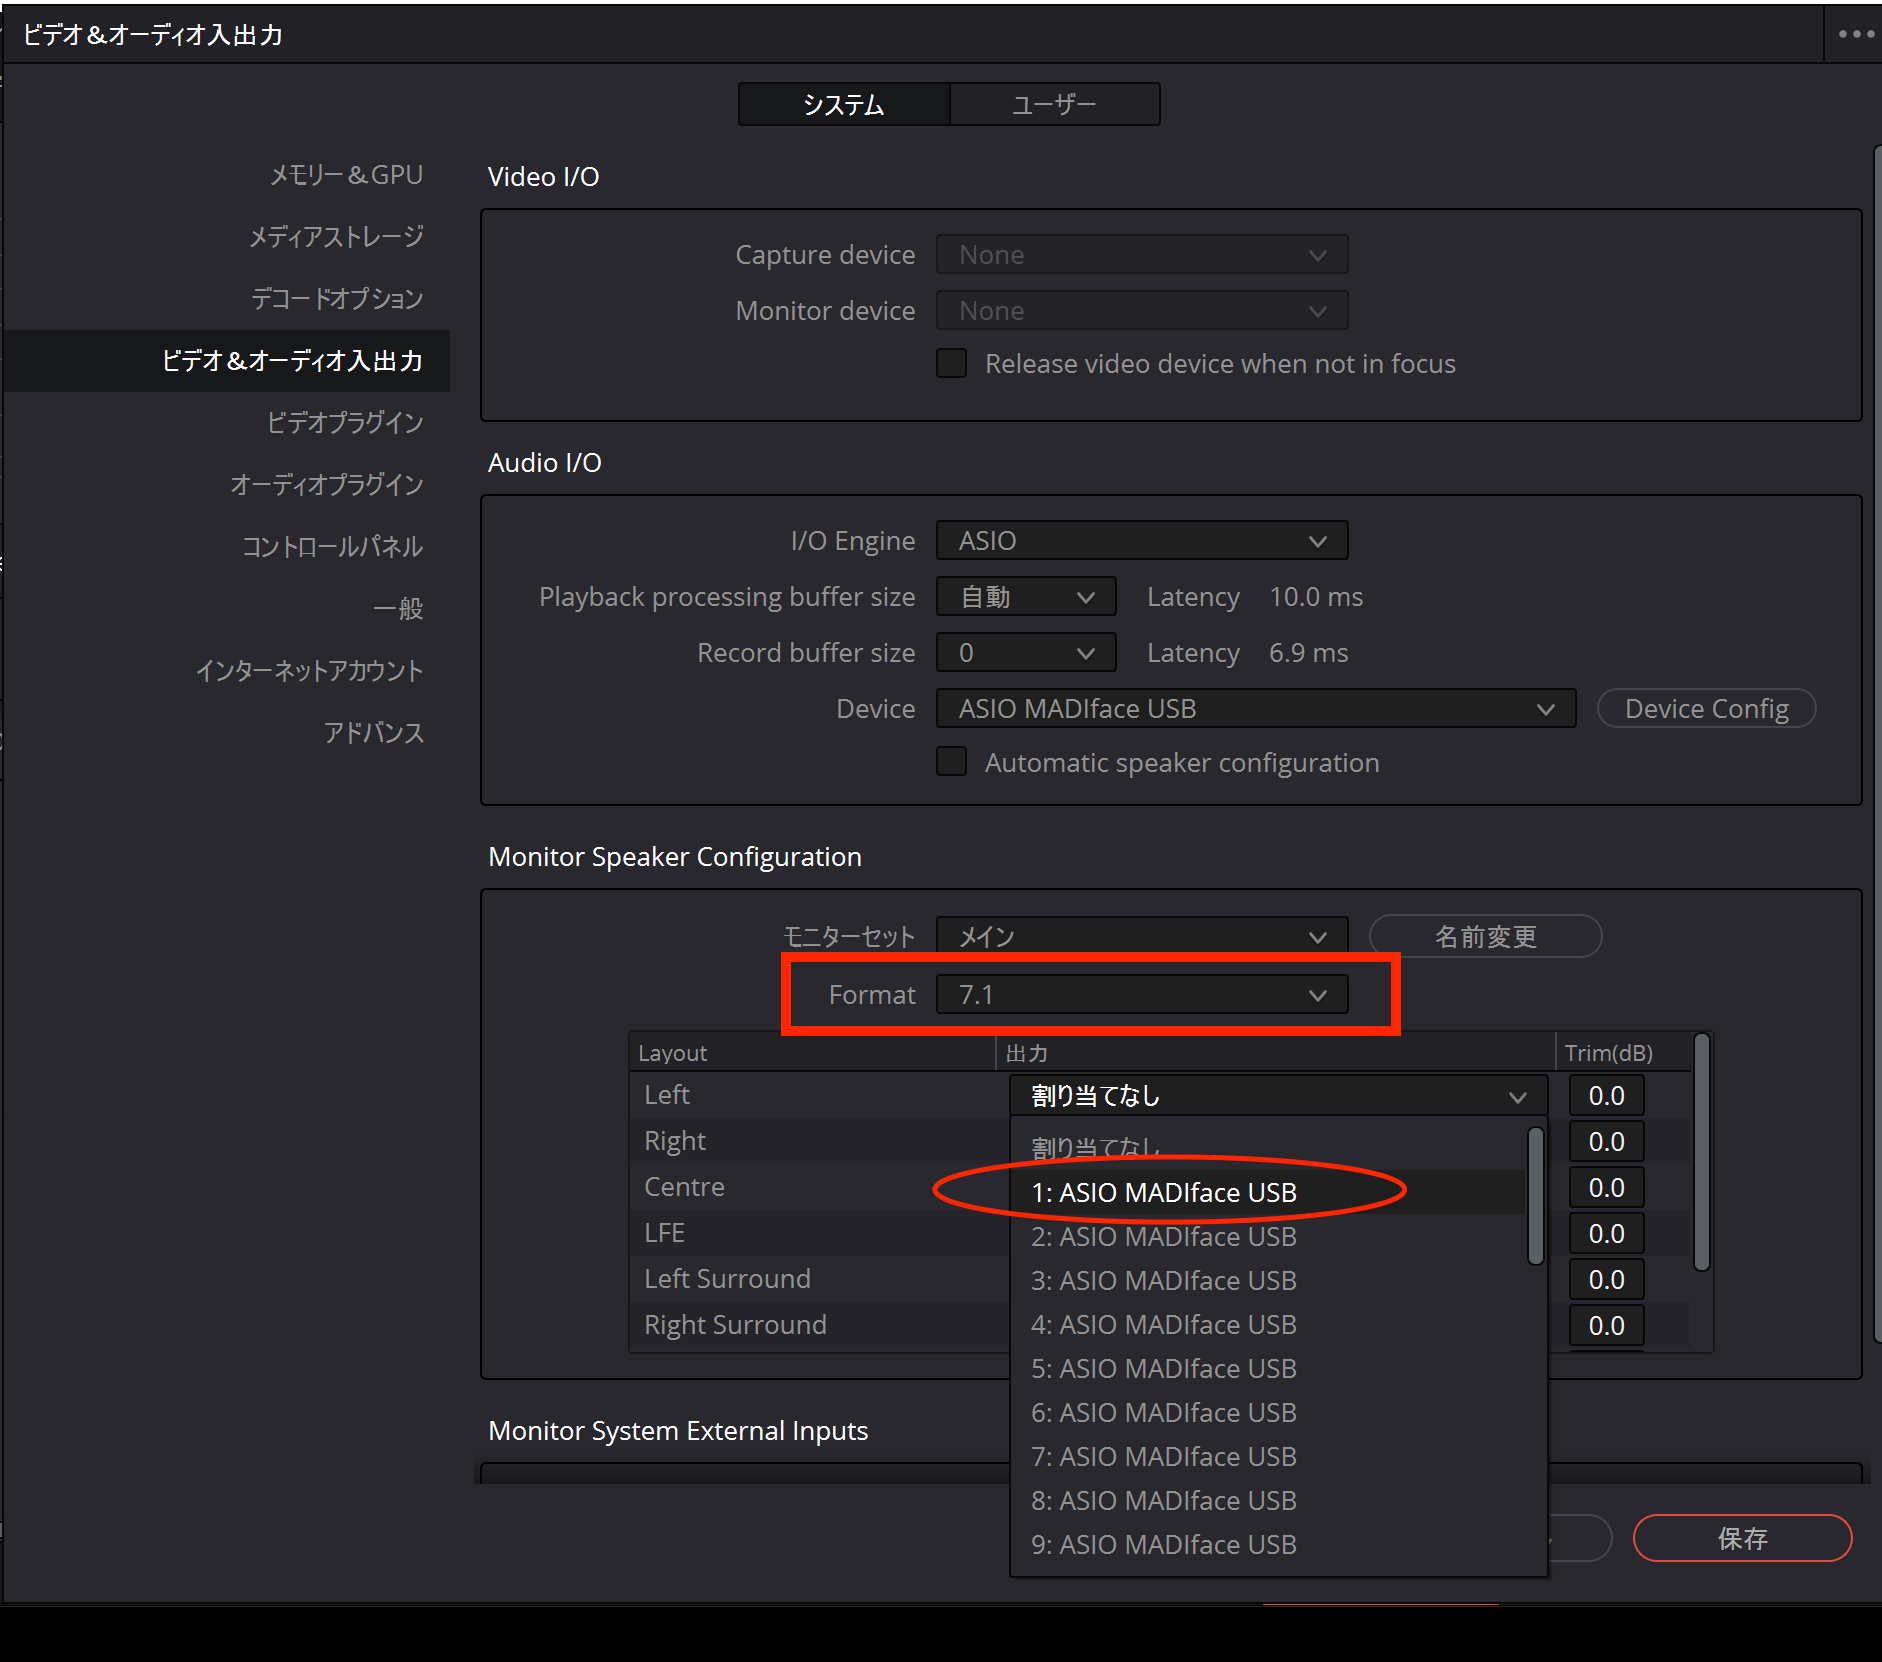The height and width of the screenshot is (1662, 1882).
Task: Switch to the ユーザー tab
Action: 1054,105
